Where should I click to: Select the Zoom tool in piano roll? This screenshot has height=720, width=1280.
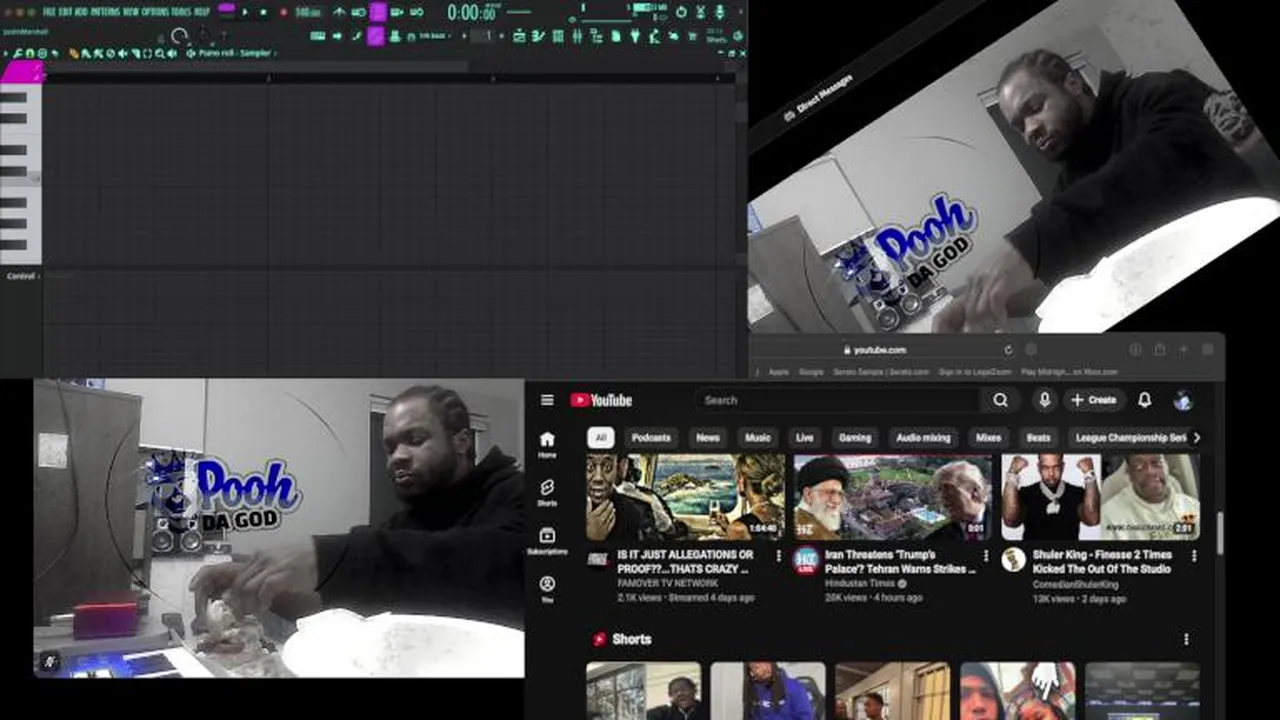click(x=160, y=53)
